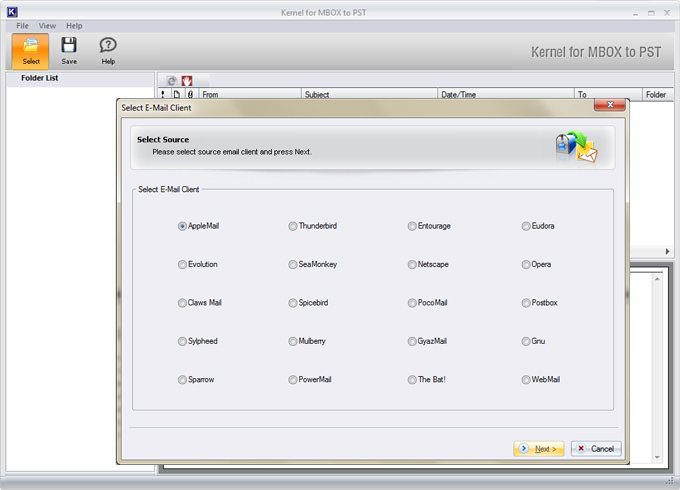Viewport: 680px width, 490px height.
Task: Click the right arrow of horizontal scrollbar
Action: point(667,252)
